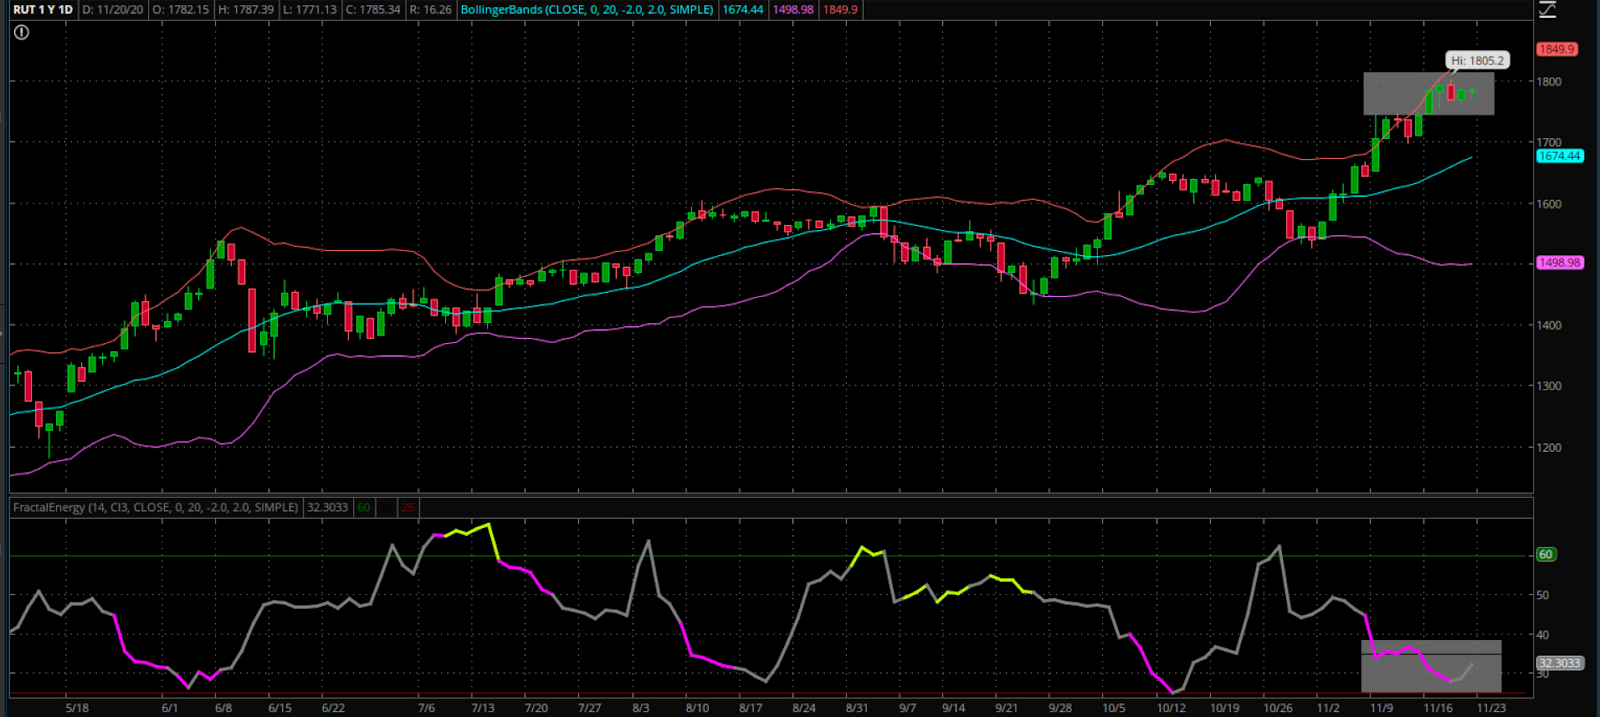Screen dimensions: 1600x717
Task: Click the 10/12 date on time axis
Action: tap(1171, 708)
